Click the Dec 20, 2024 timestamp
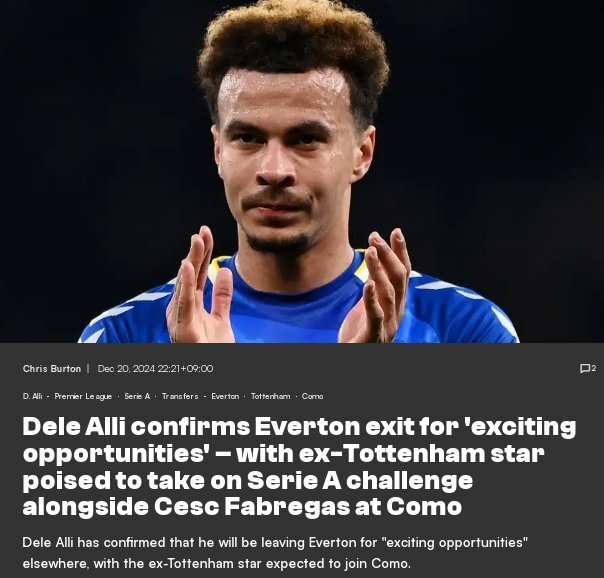604x578 pixels. point(155,369)
